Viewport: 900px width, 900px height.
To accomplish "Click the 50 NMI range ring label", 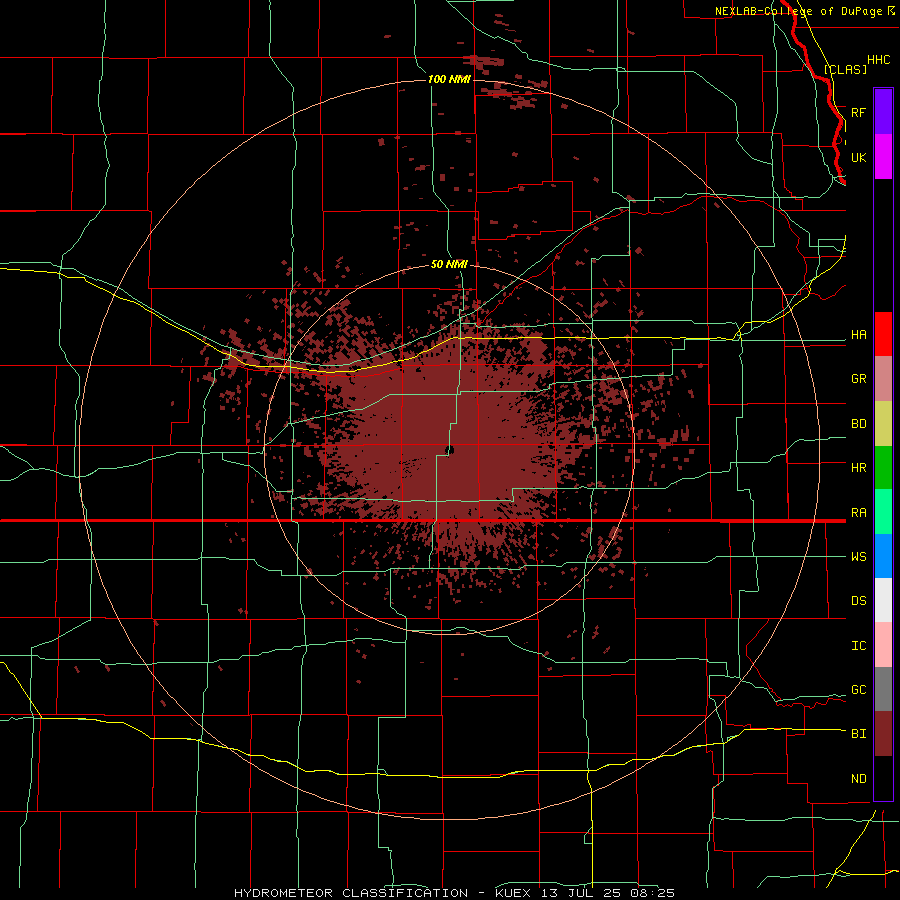I will [449, 264].
